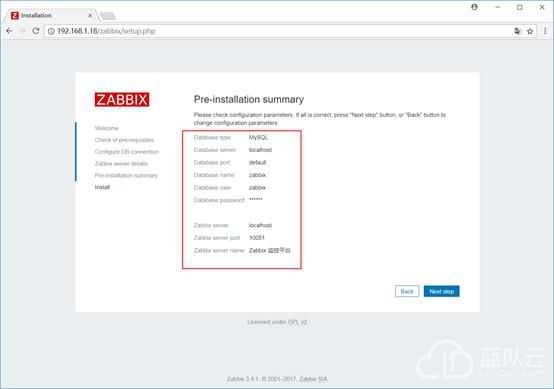Image resolution: width=554 pixels, height=389 pixels.
Task: Select Zabbix server details step
Action: pos(121,164)
